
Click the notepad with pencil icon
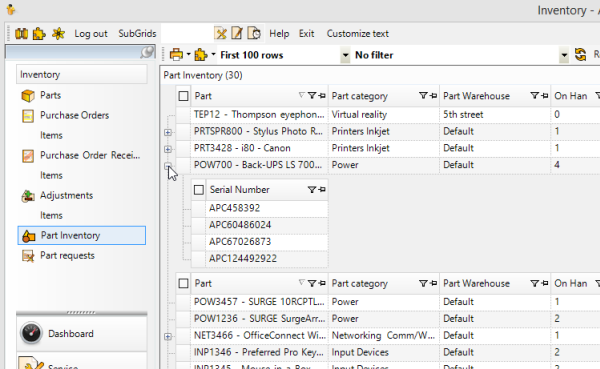(x=237, y=34)
